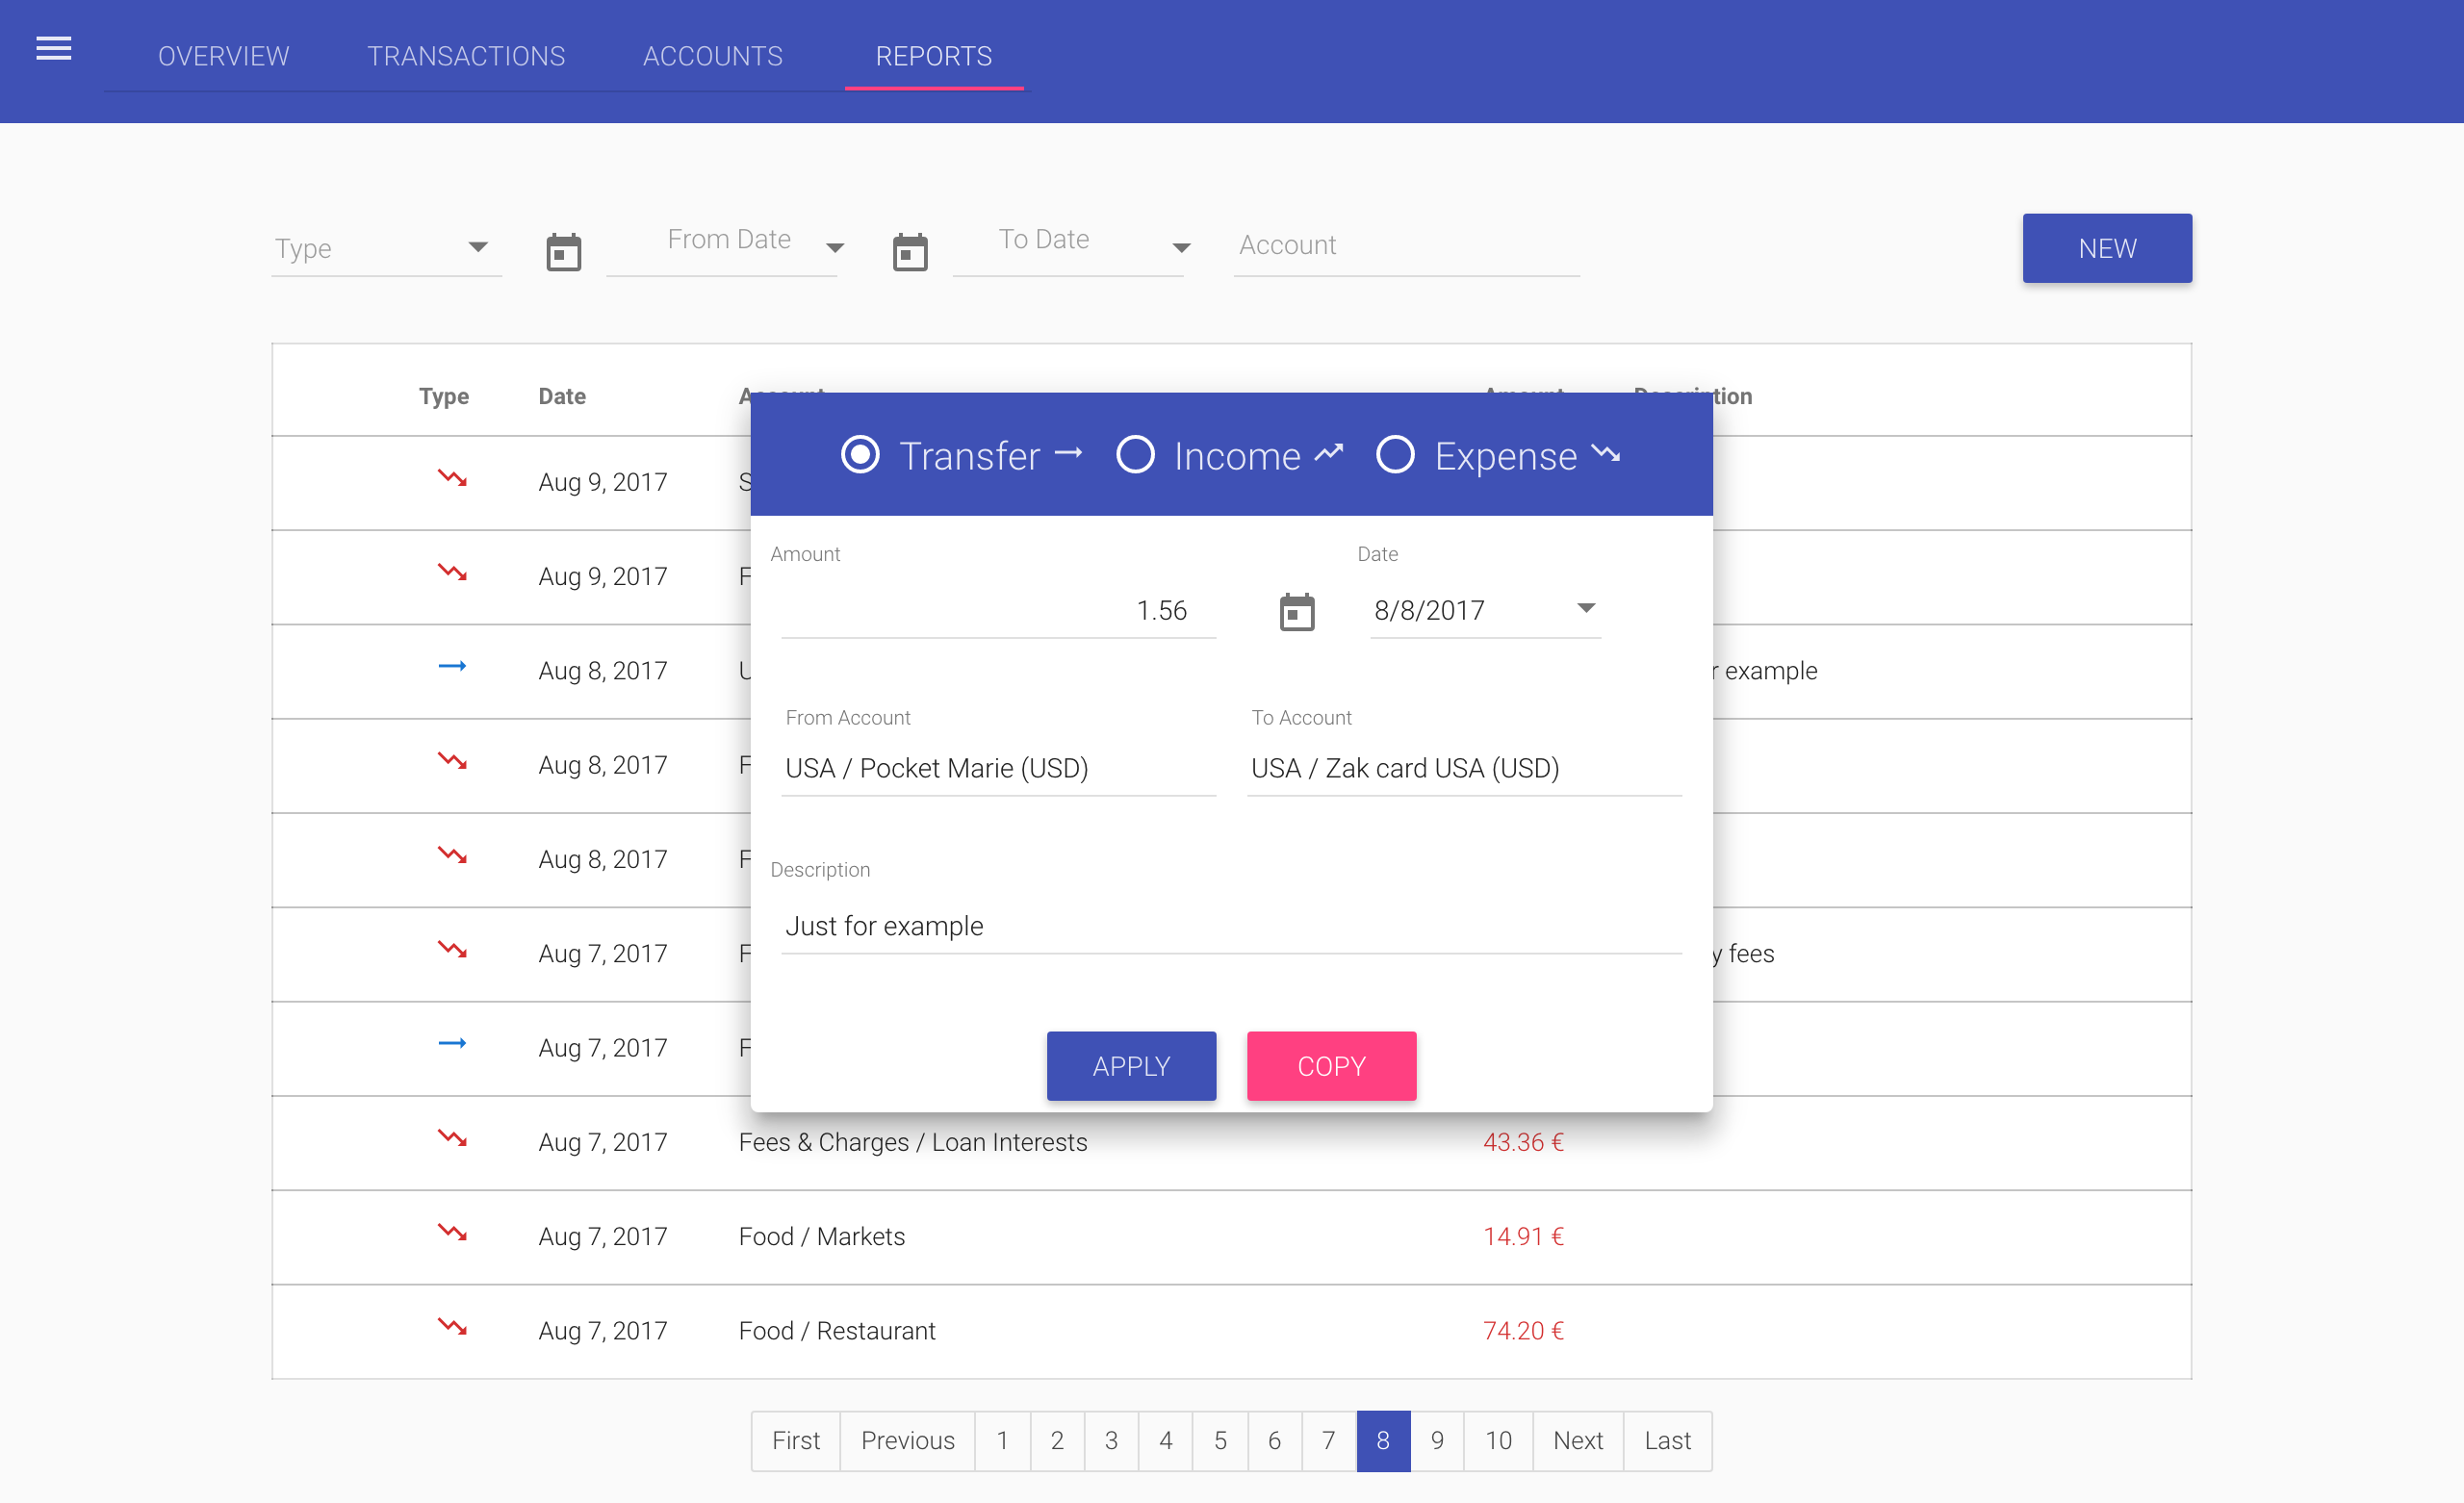
Task: Switch to the TRANSACTIONS tab
Action: coord(465,56)
